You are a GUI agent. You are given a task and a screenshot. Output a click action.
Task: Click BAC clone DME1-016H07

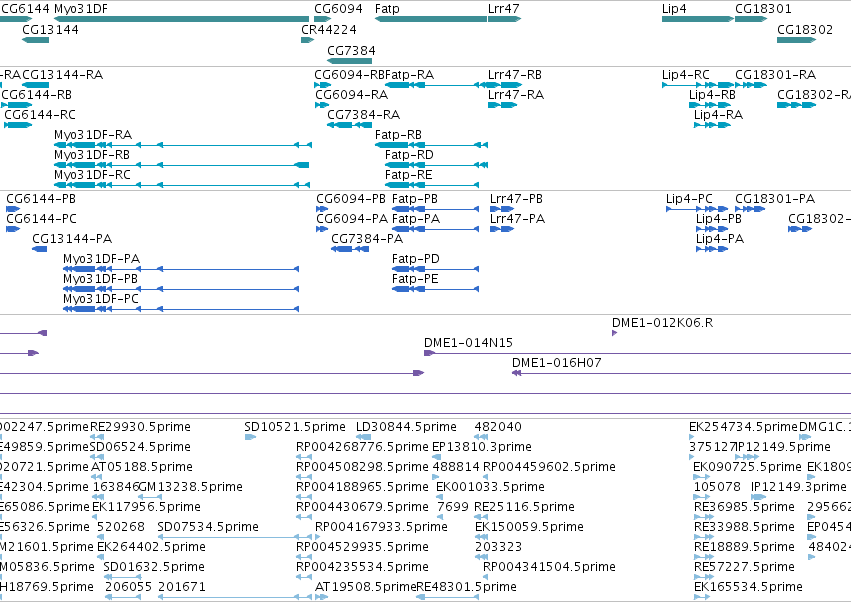pos(681,373)
